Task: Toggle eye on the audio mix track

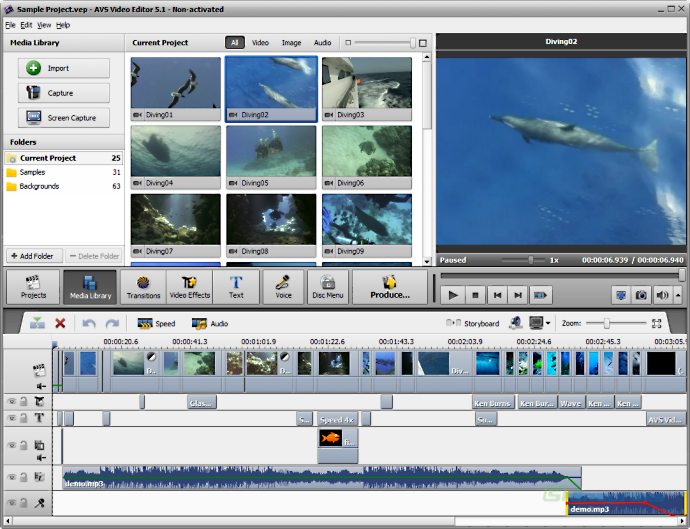Action: pos(12,477)
